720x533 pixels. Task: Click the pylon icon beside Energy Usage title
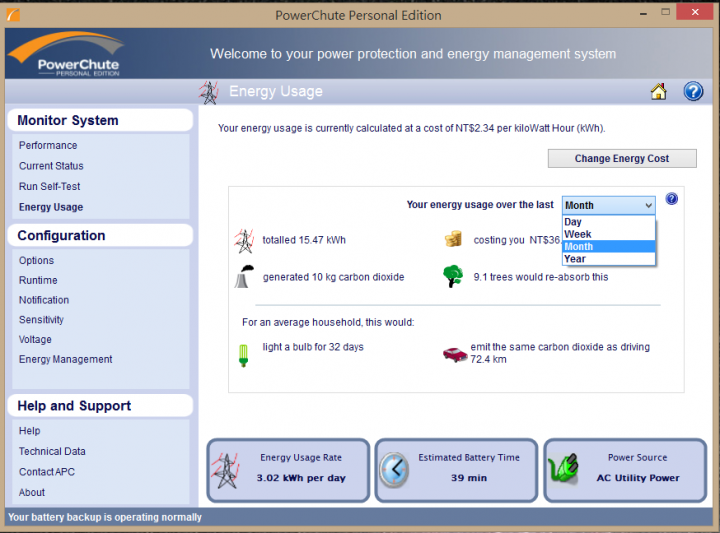pyautogui.click(x=209, y=92)
